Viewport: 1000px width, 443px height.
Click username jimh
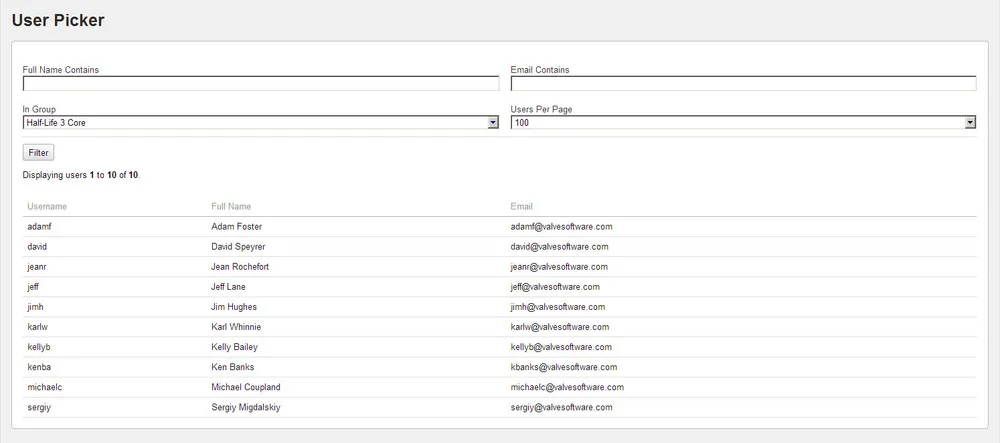[x=37, y=307]
